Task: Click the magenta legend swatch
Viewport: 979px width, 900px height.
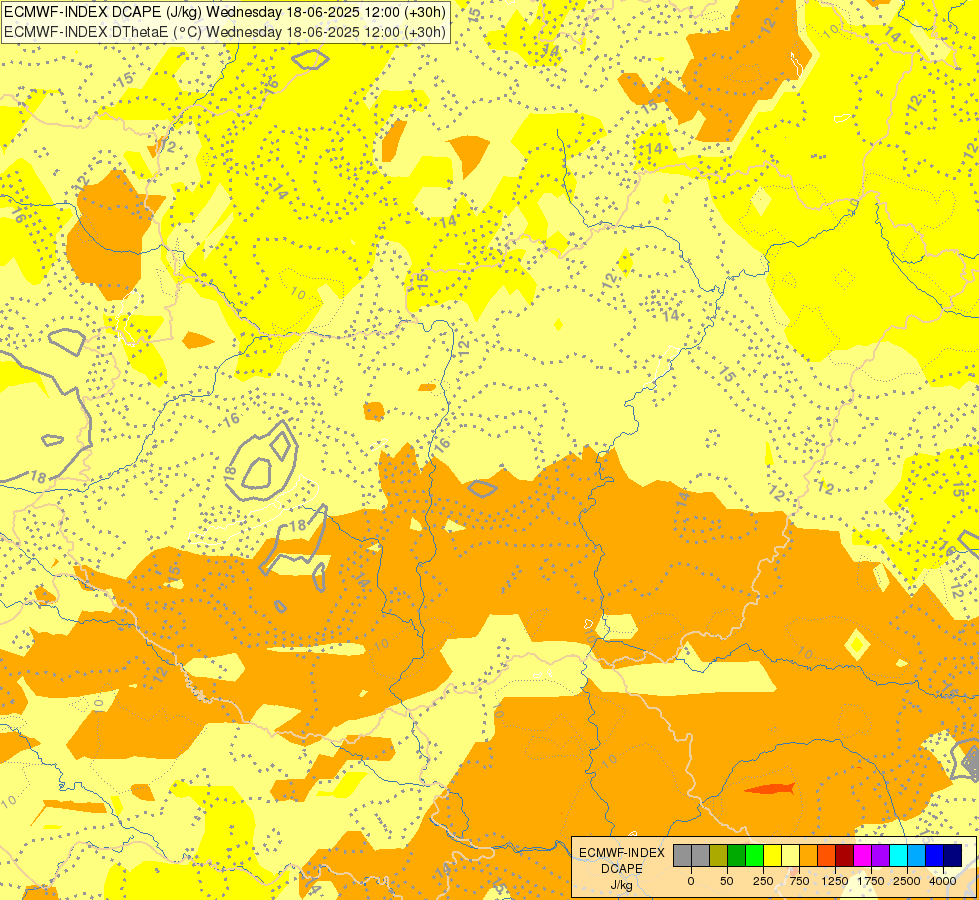Action: [x=863, y=856]
